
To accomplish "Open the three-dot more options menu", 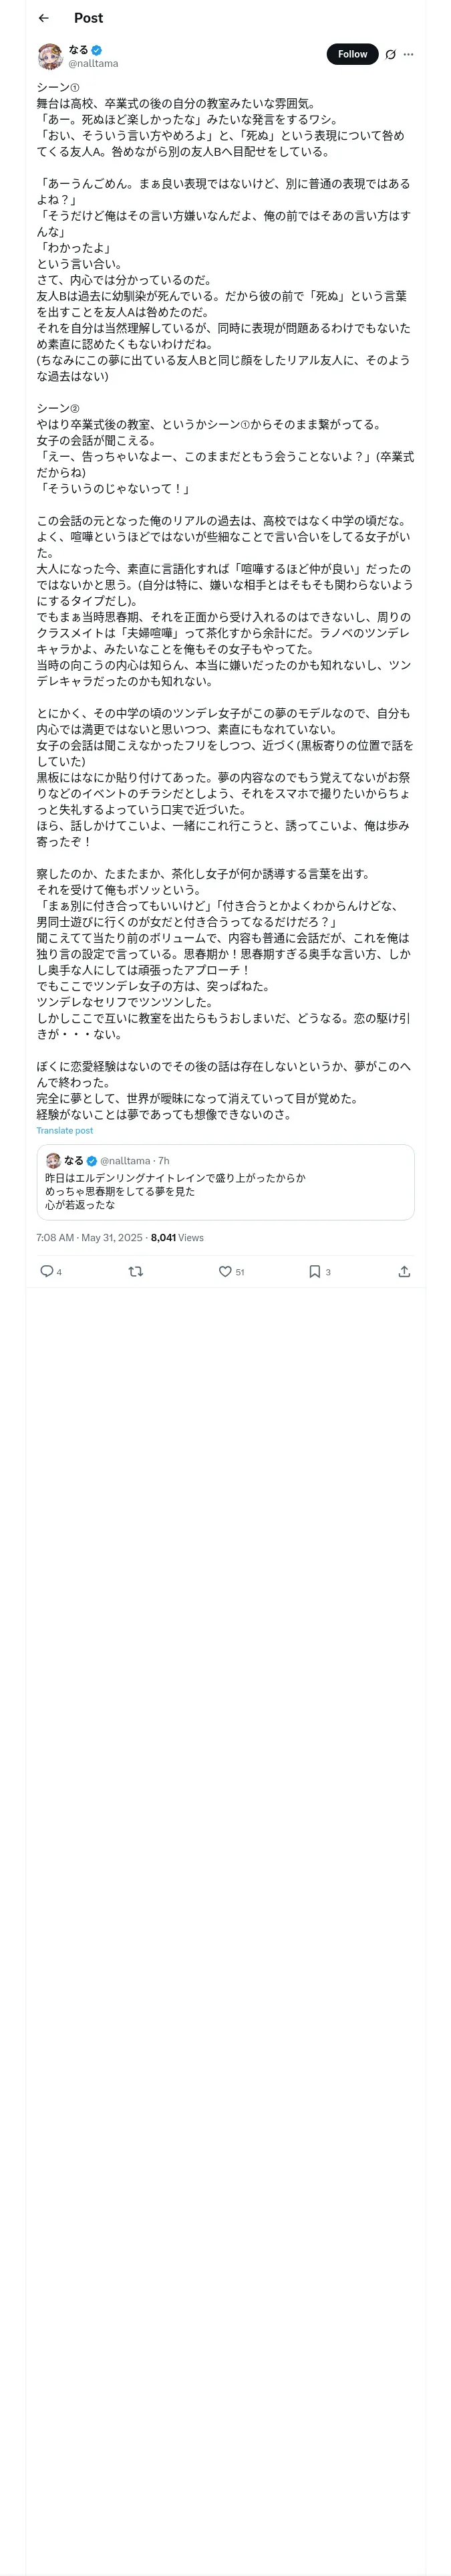I will (408, 54).
